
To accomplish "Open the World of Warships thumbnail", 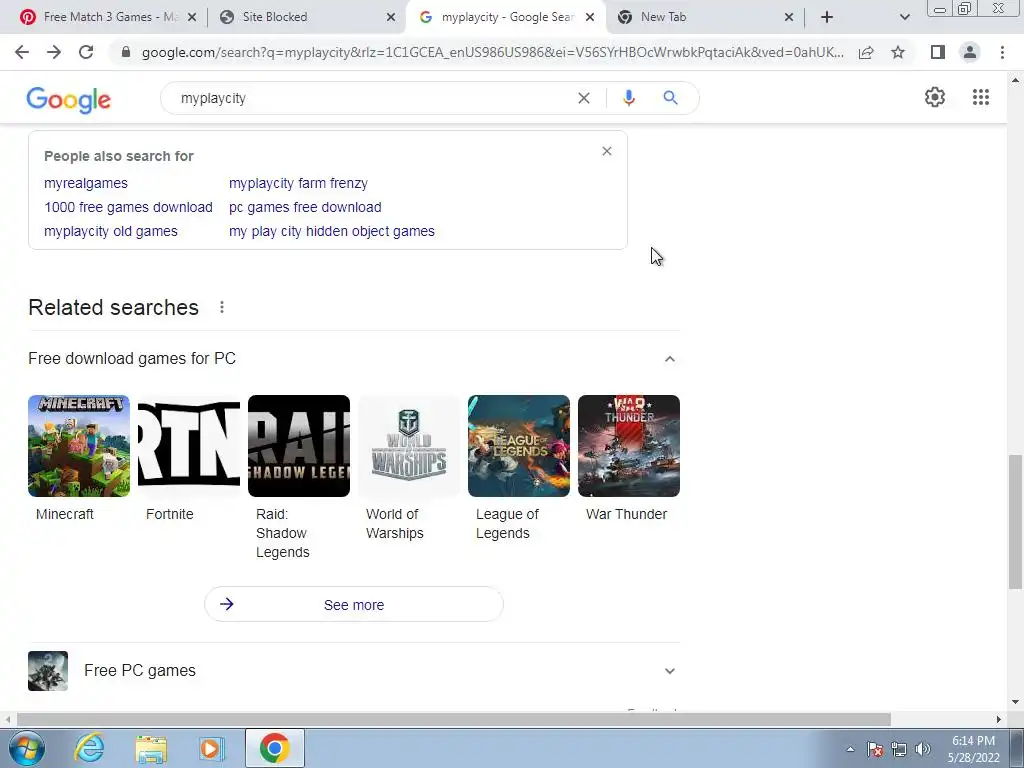I will click(x=409, y=446).
